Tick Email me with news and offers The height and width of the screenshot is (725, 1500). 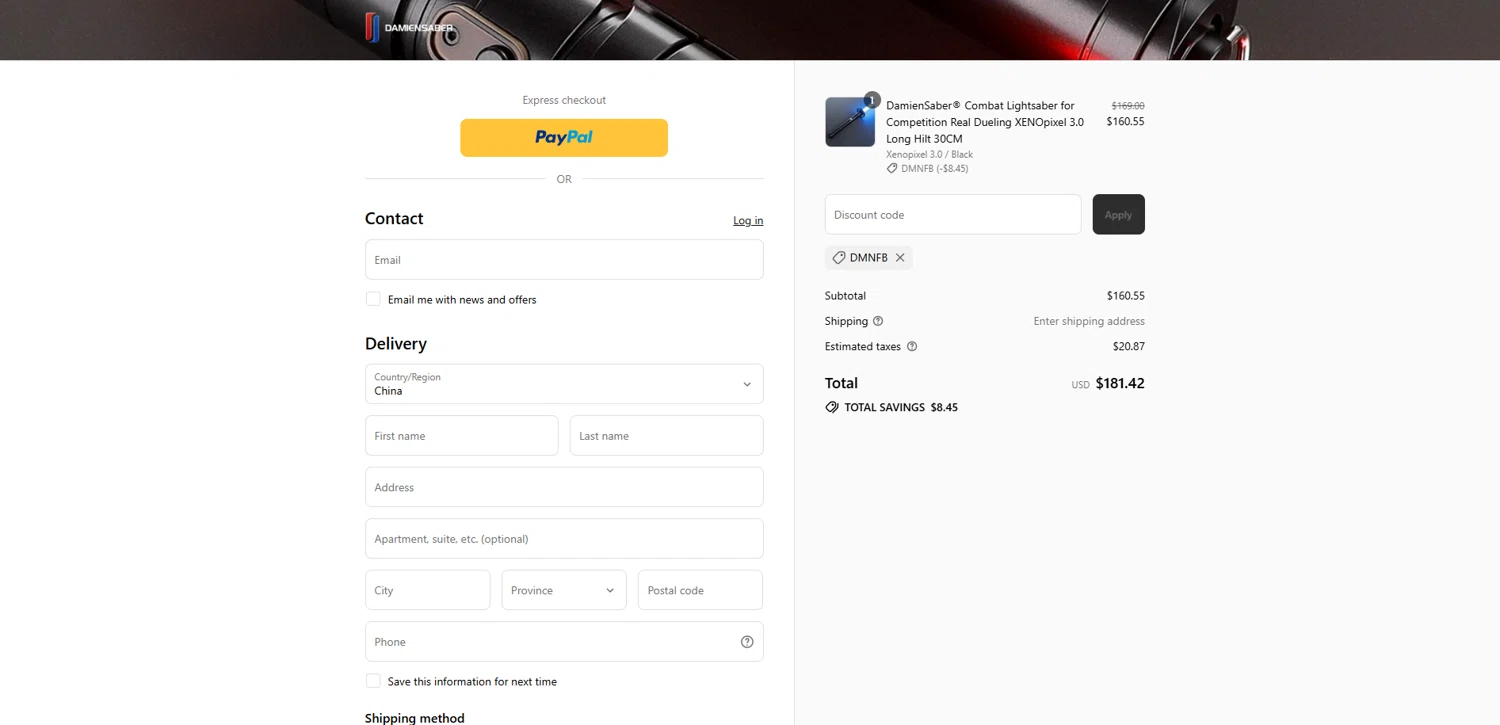(373, 299)
